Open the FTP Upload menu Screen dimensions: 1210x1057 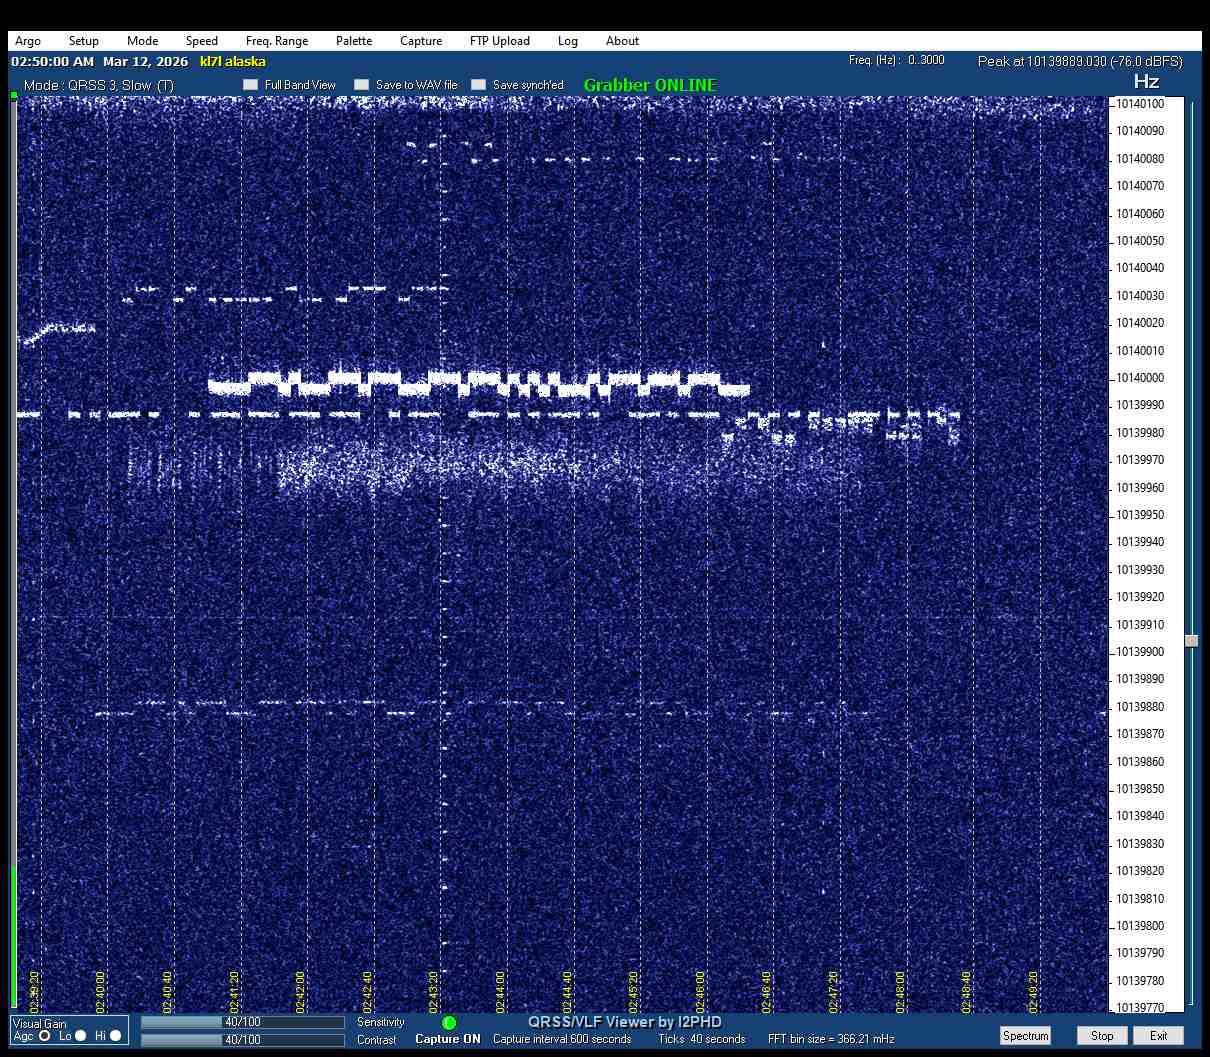(x=500, y=41)
